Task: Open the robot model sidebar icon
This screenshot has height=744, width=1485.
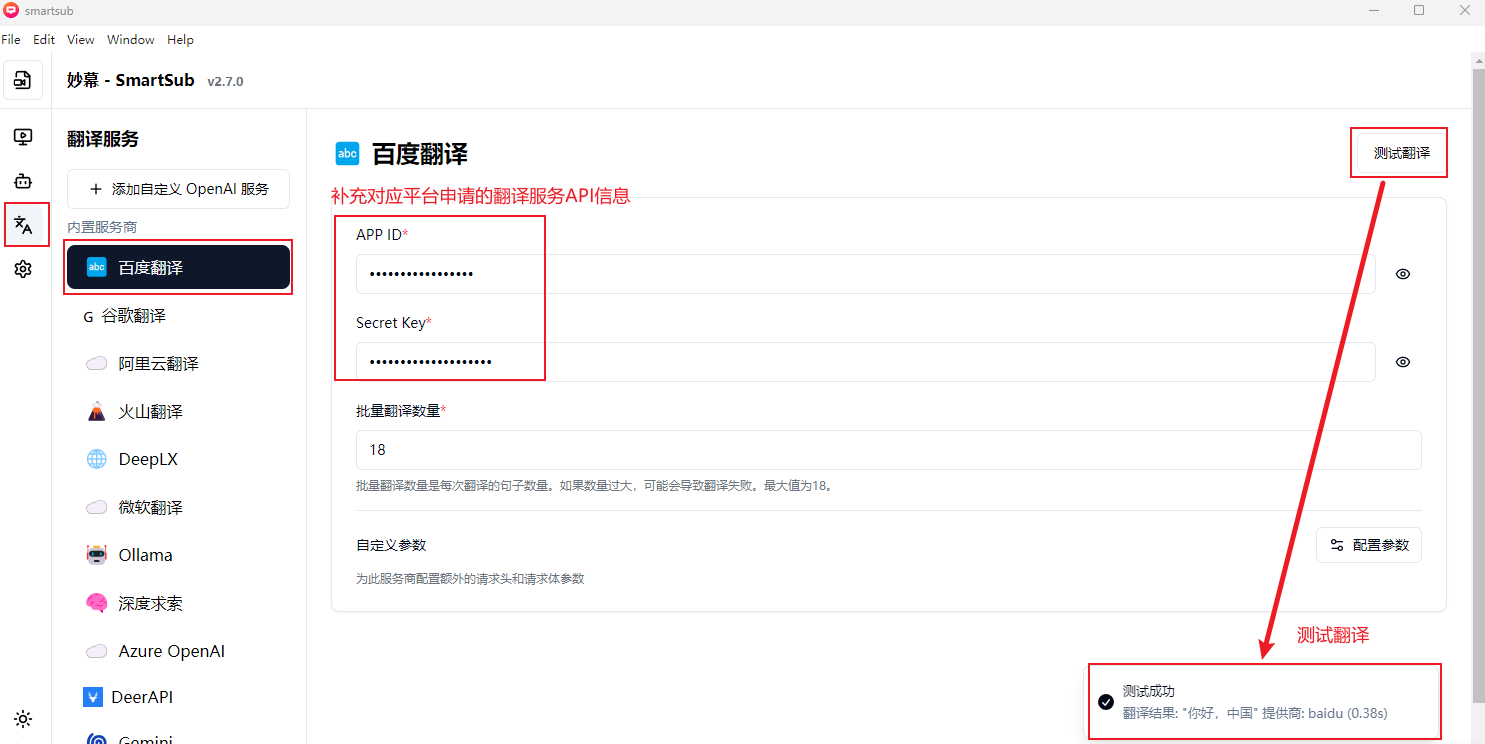Action: tap(23, 181)
